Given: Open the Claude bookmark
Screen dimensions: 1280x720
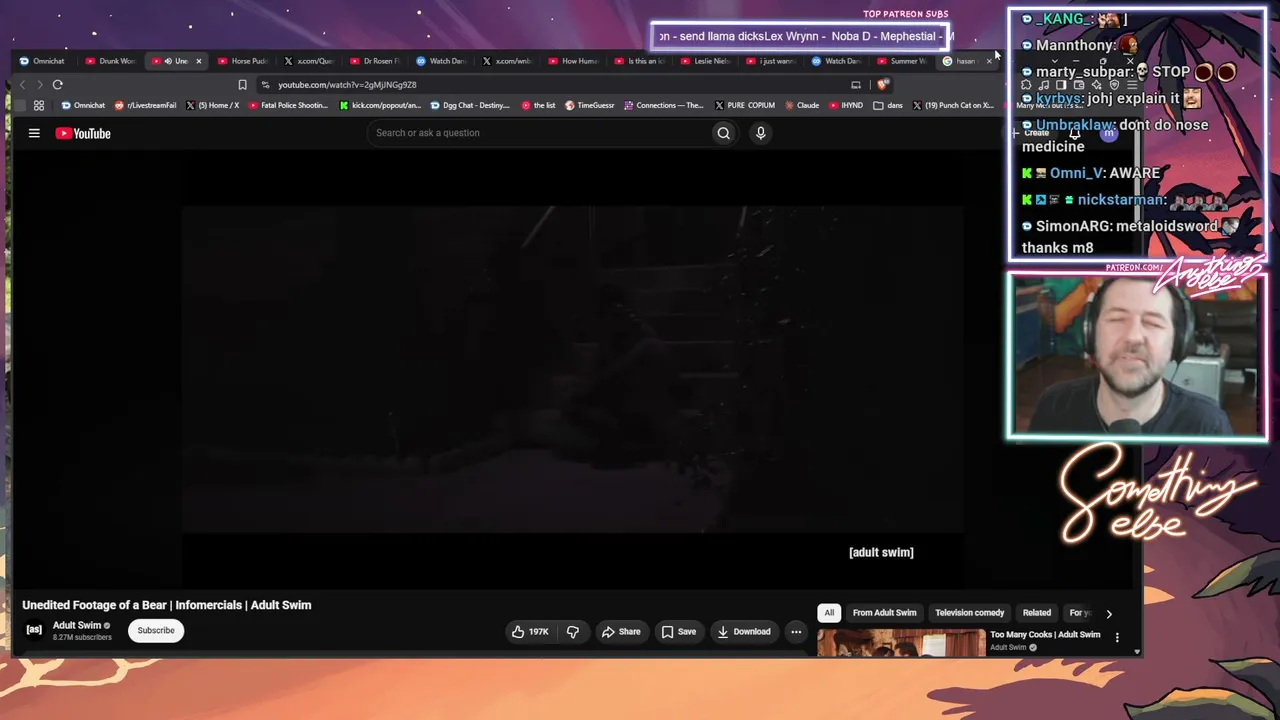Looking at the screenshot, I should pyautogui.click(x=802, y=105).
